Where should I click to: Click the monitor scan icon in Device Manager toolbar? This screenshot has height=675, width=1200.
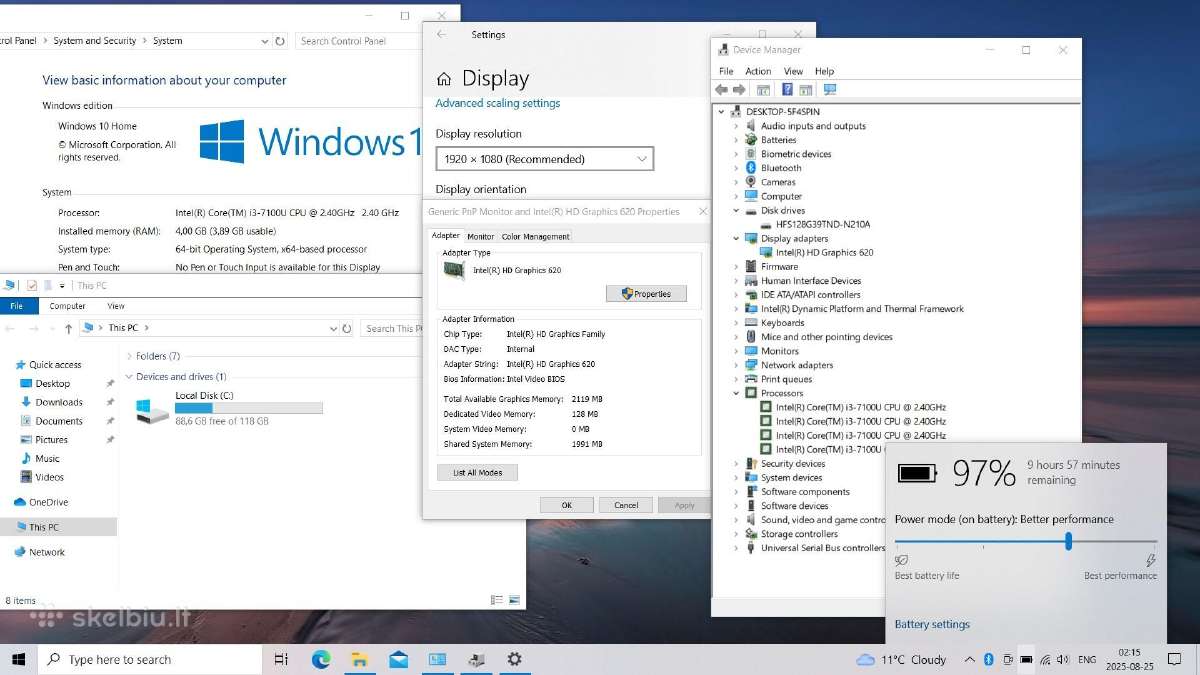point(829,89)
